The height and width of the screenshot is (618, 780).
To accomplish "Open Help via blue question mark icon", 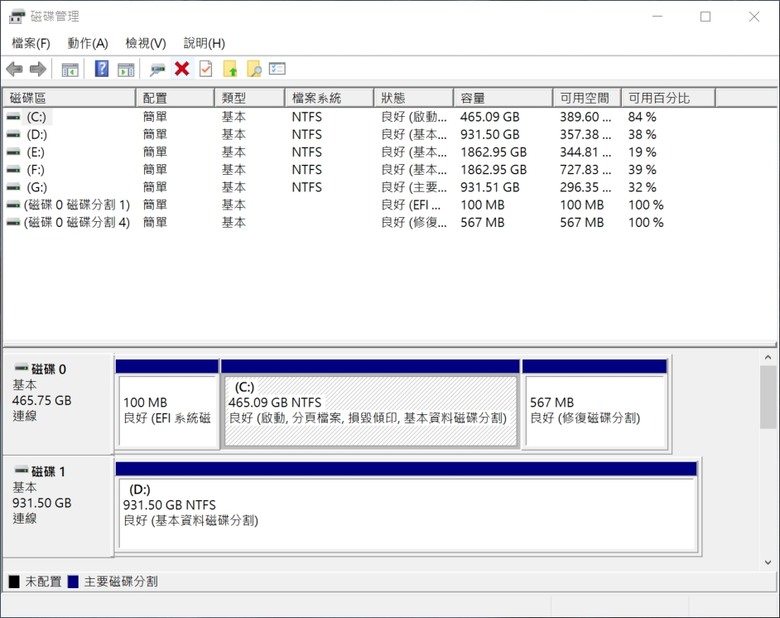I will coord(101,69).
